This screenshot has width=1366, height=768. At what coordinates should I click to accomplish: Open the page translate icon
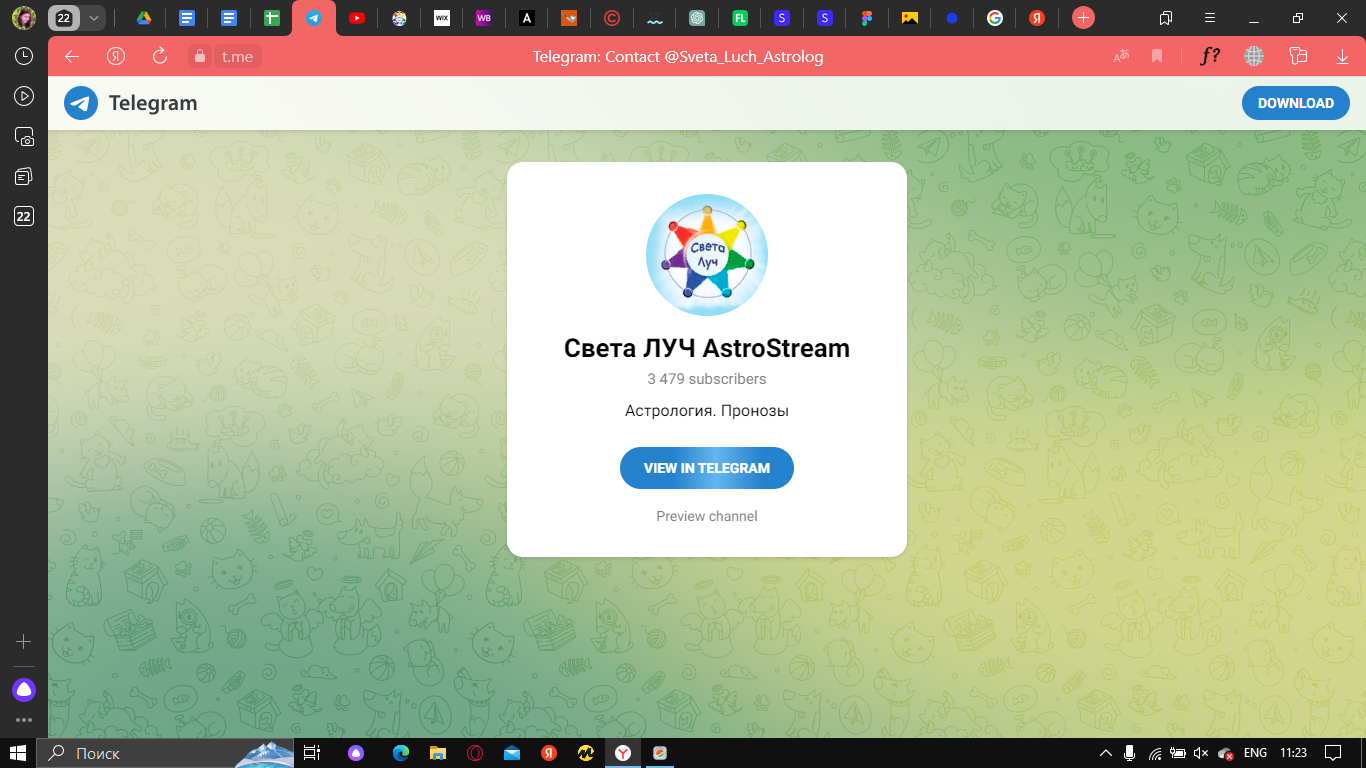click(x=1122, y=57)
